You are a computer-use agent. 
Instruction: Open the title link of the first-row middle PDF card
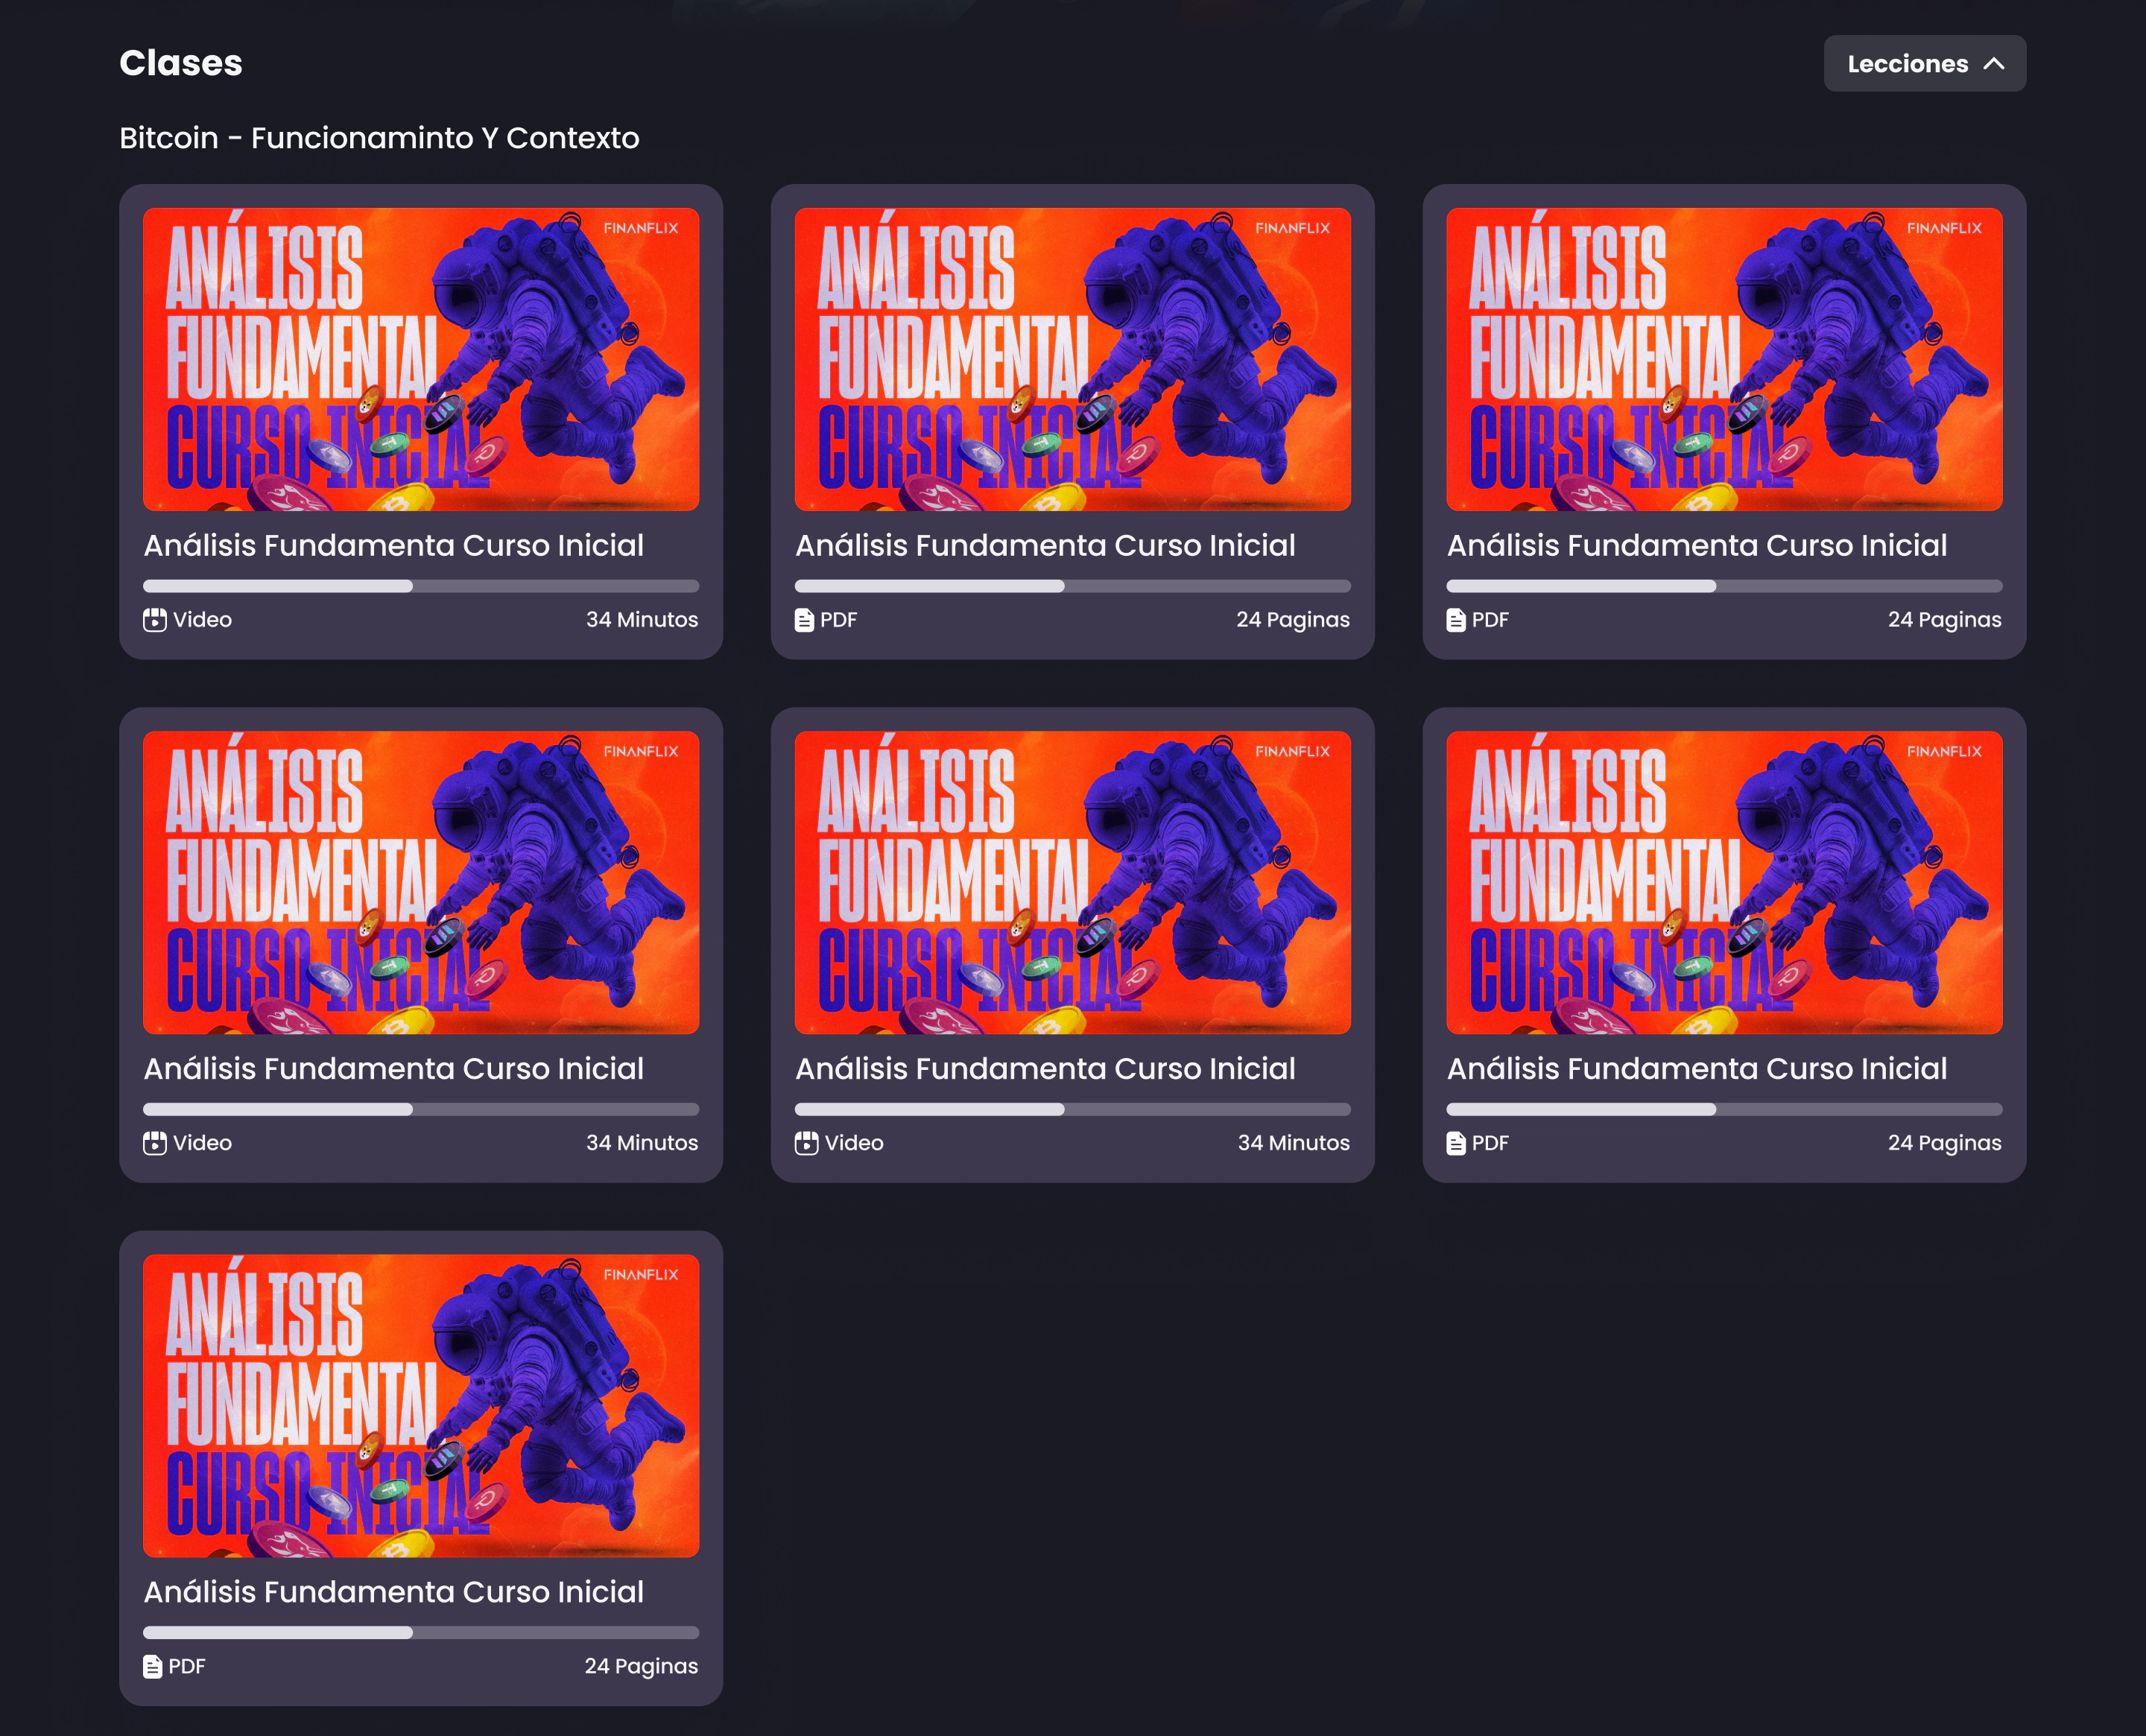coord(1045,545)
